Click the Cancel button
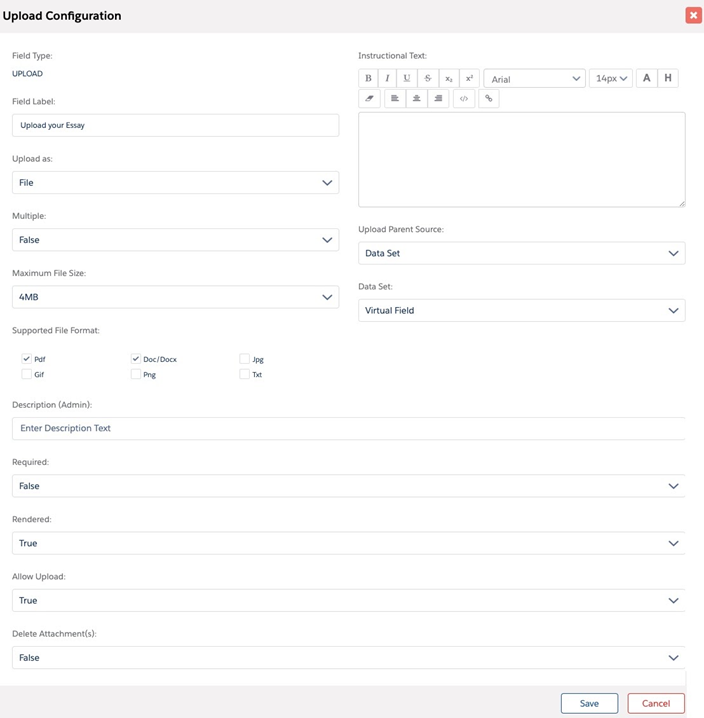The image size is (704, 718). pos(656,703)
